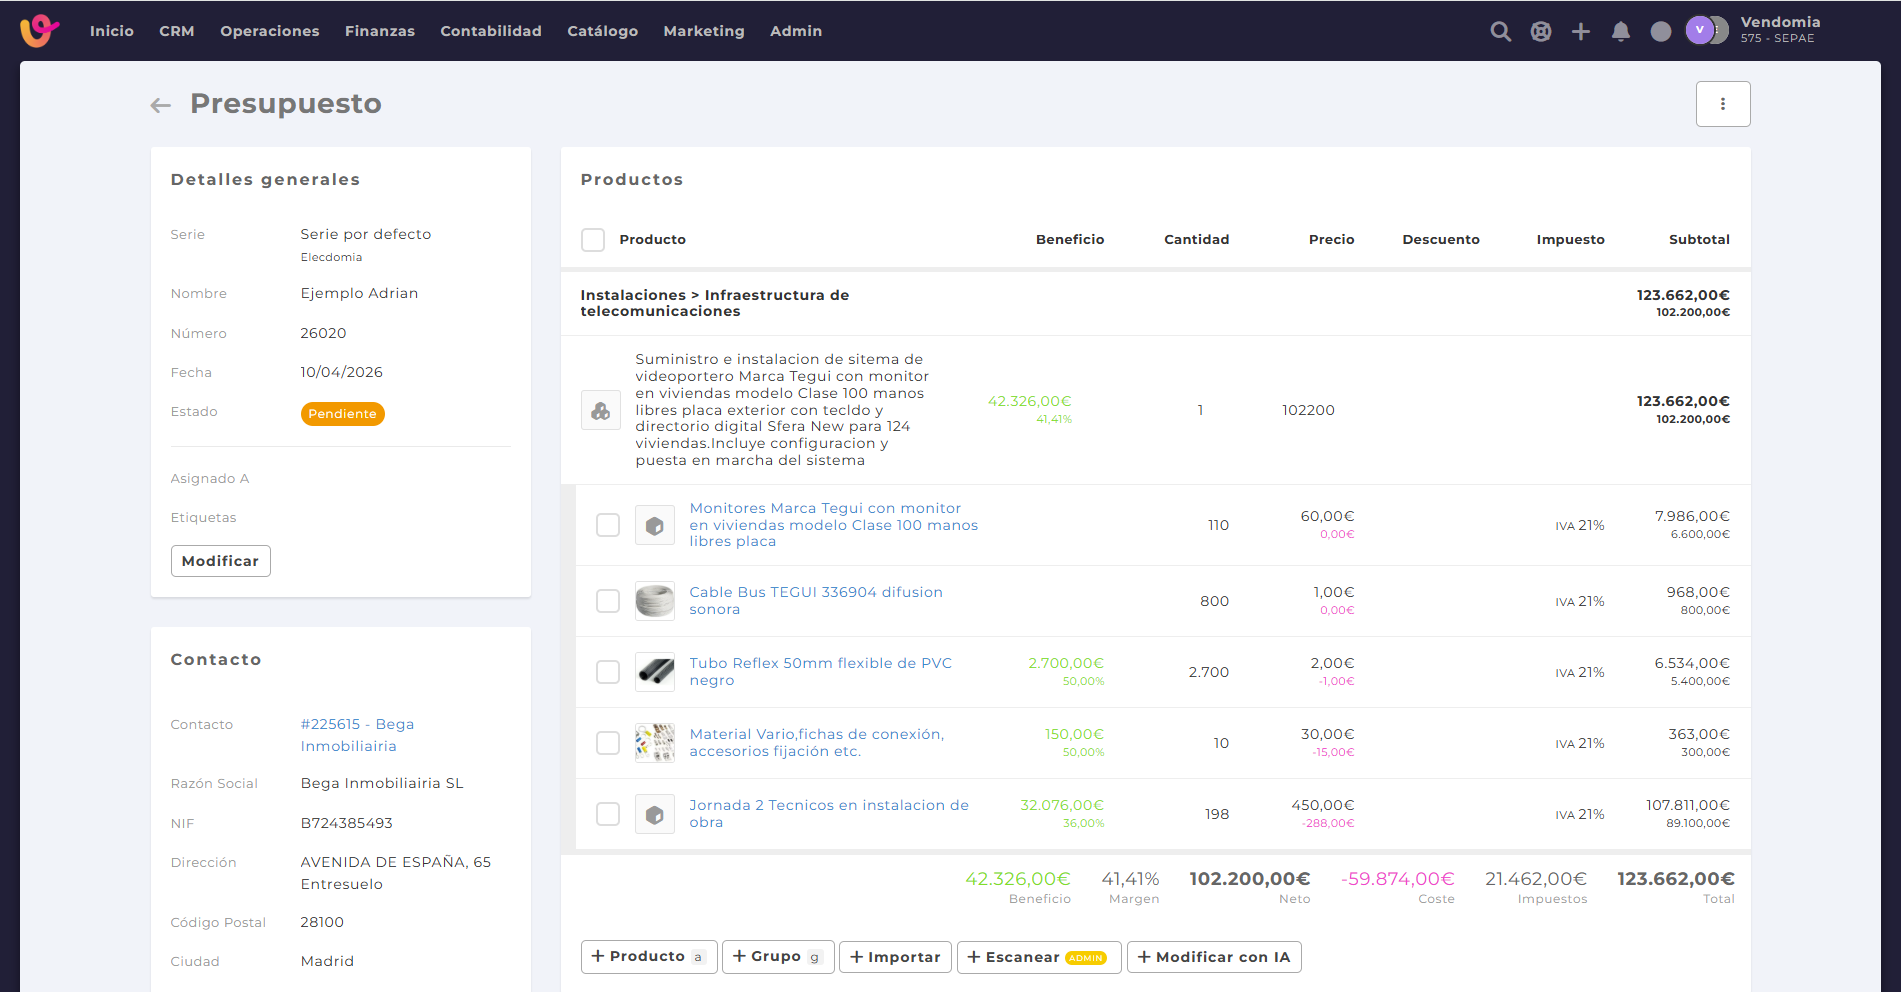Add a group with + Grupo
1901x992 pixels.
coord(778,957)
